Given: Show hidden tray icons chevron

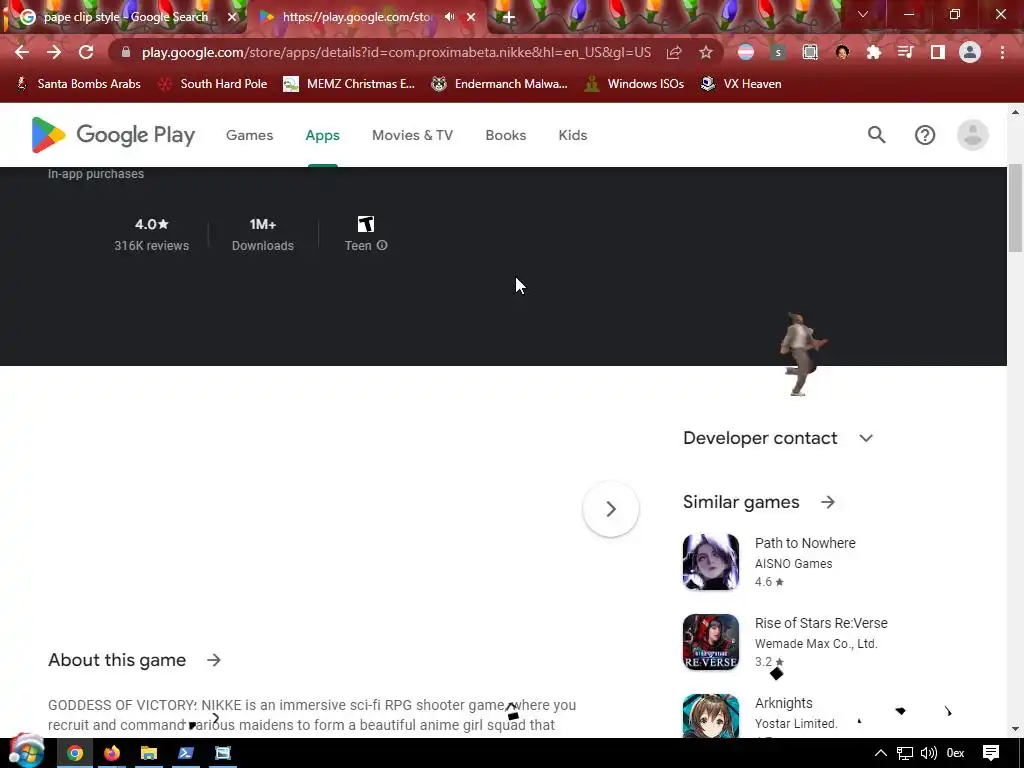Looking at the screenshot, I should click(880, 754).
